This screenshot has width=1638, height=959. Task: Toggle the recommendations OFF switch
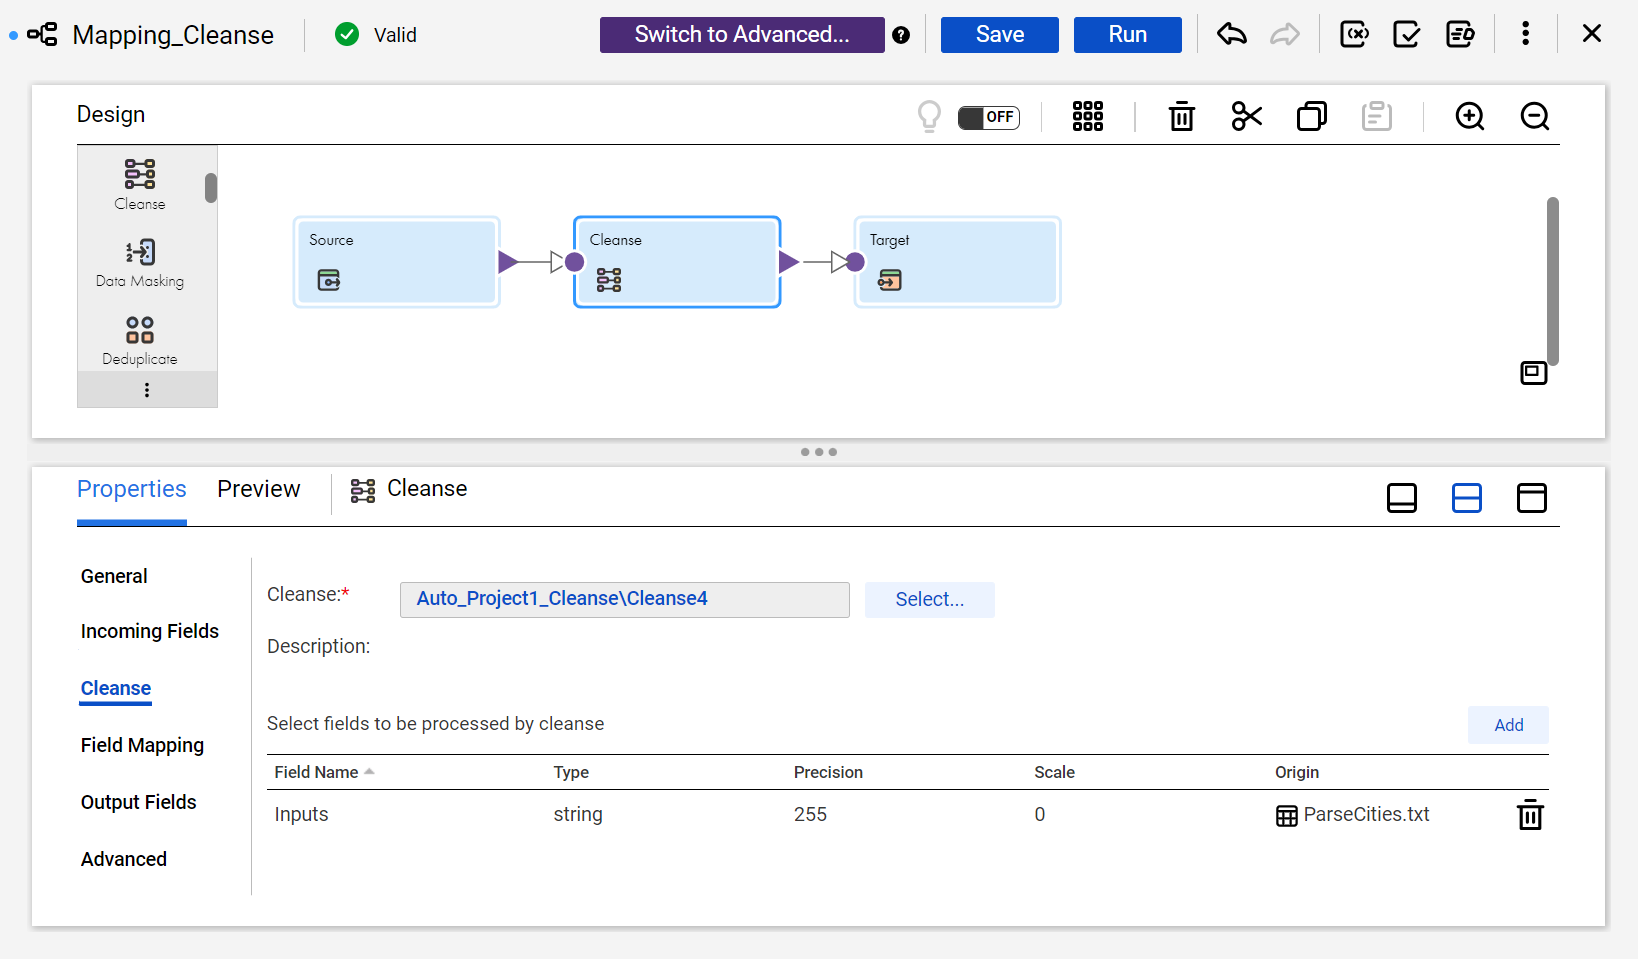988,117
